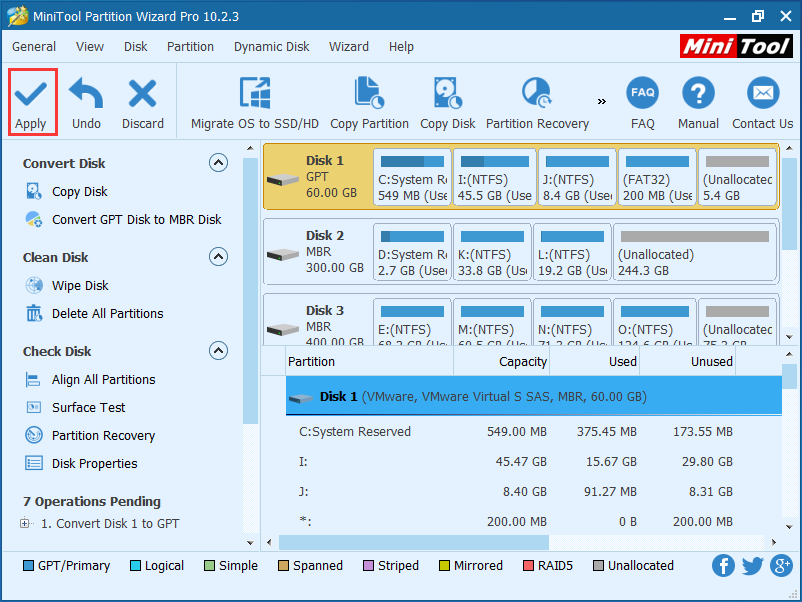Viewport: 802px width, 602px height.
Task: Open the Disk menu
Action: pyautogui.click(x=136, y=47)
